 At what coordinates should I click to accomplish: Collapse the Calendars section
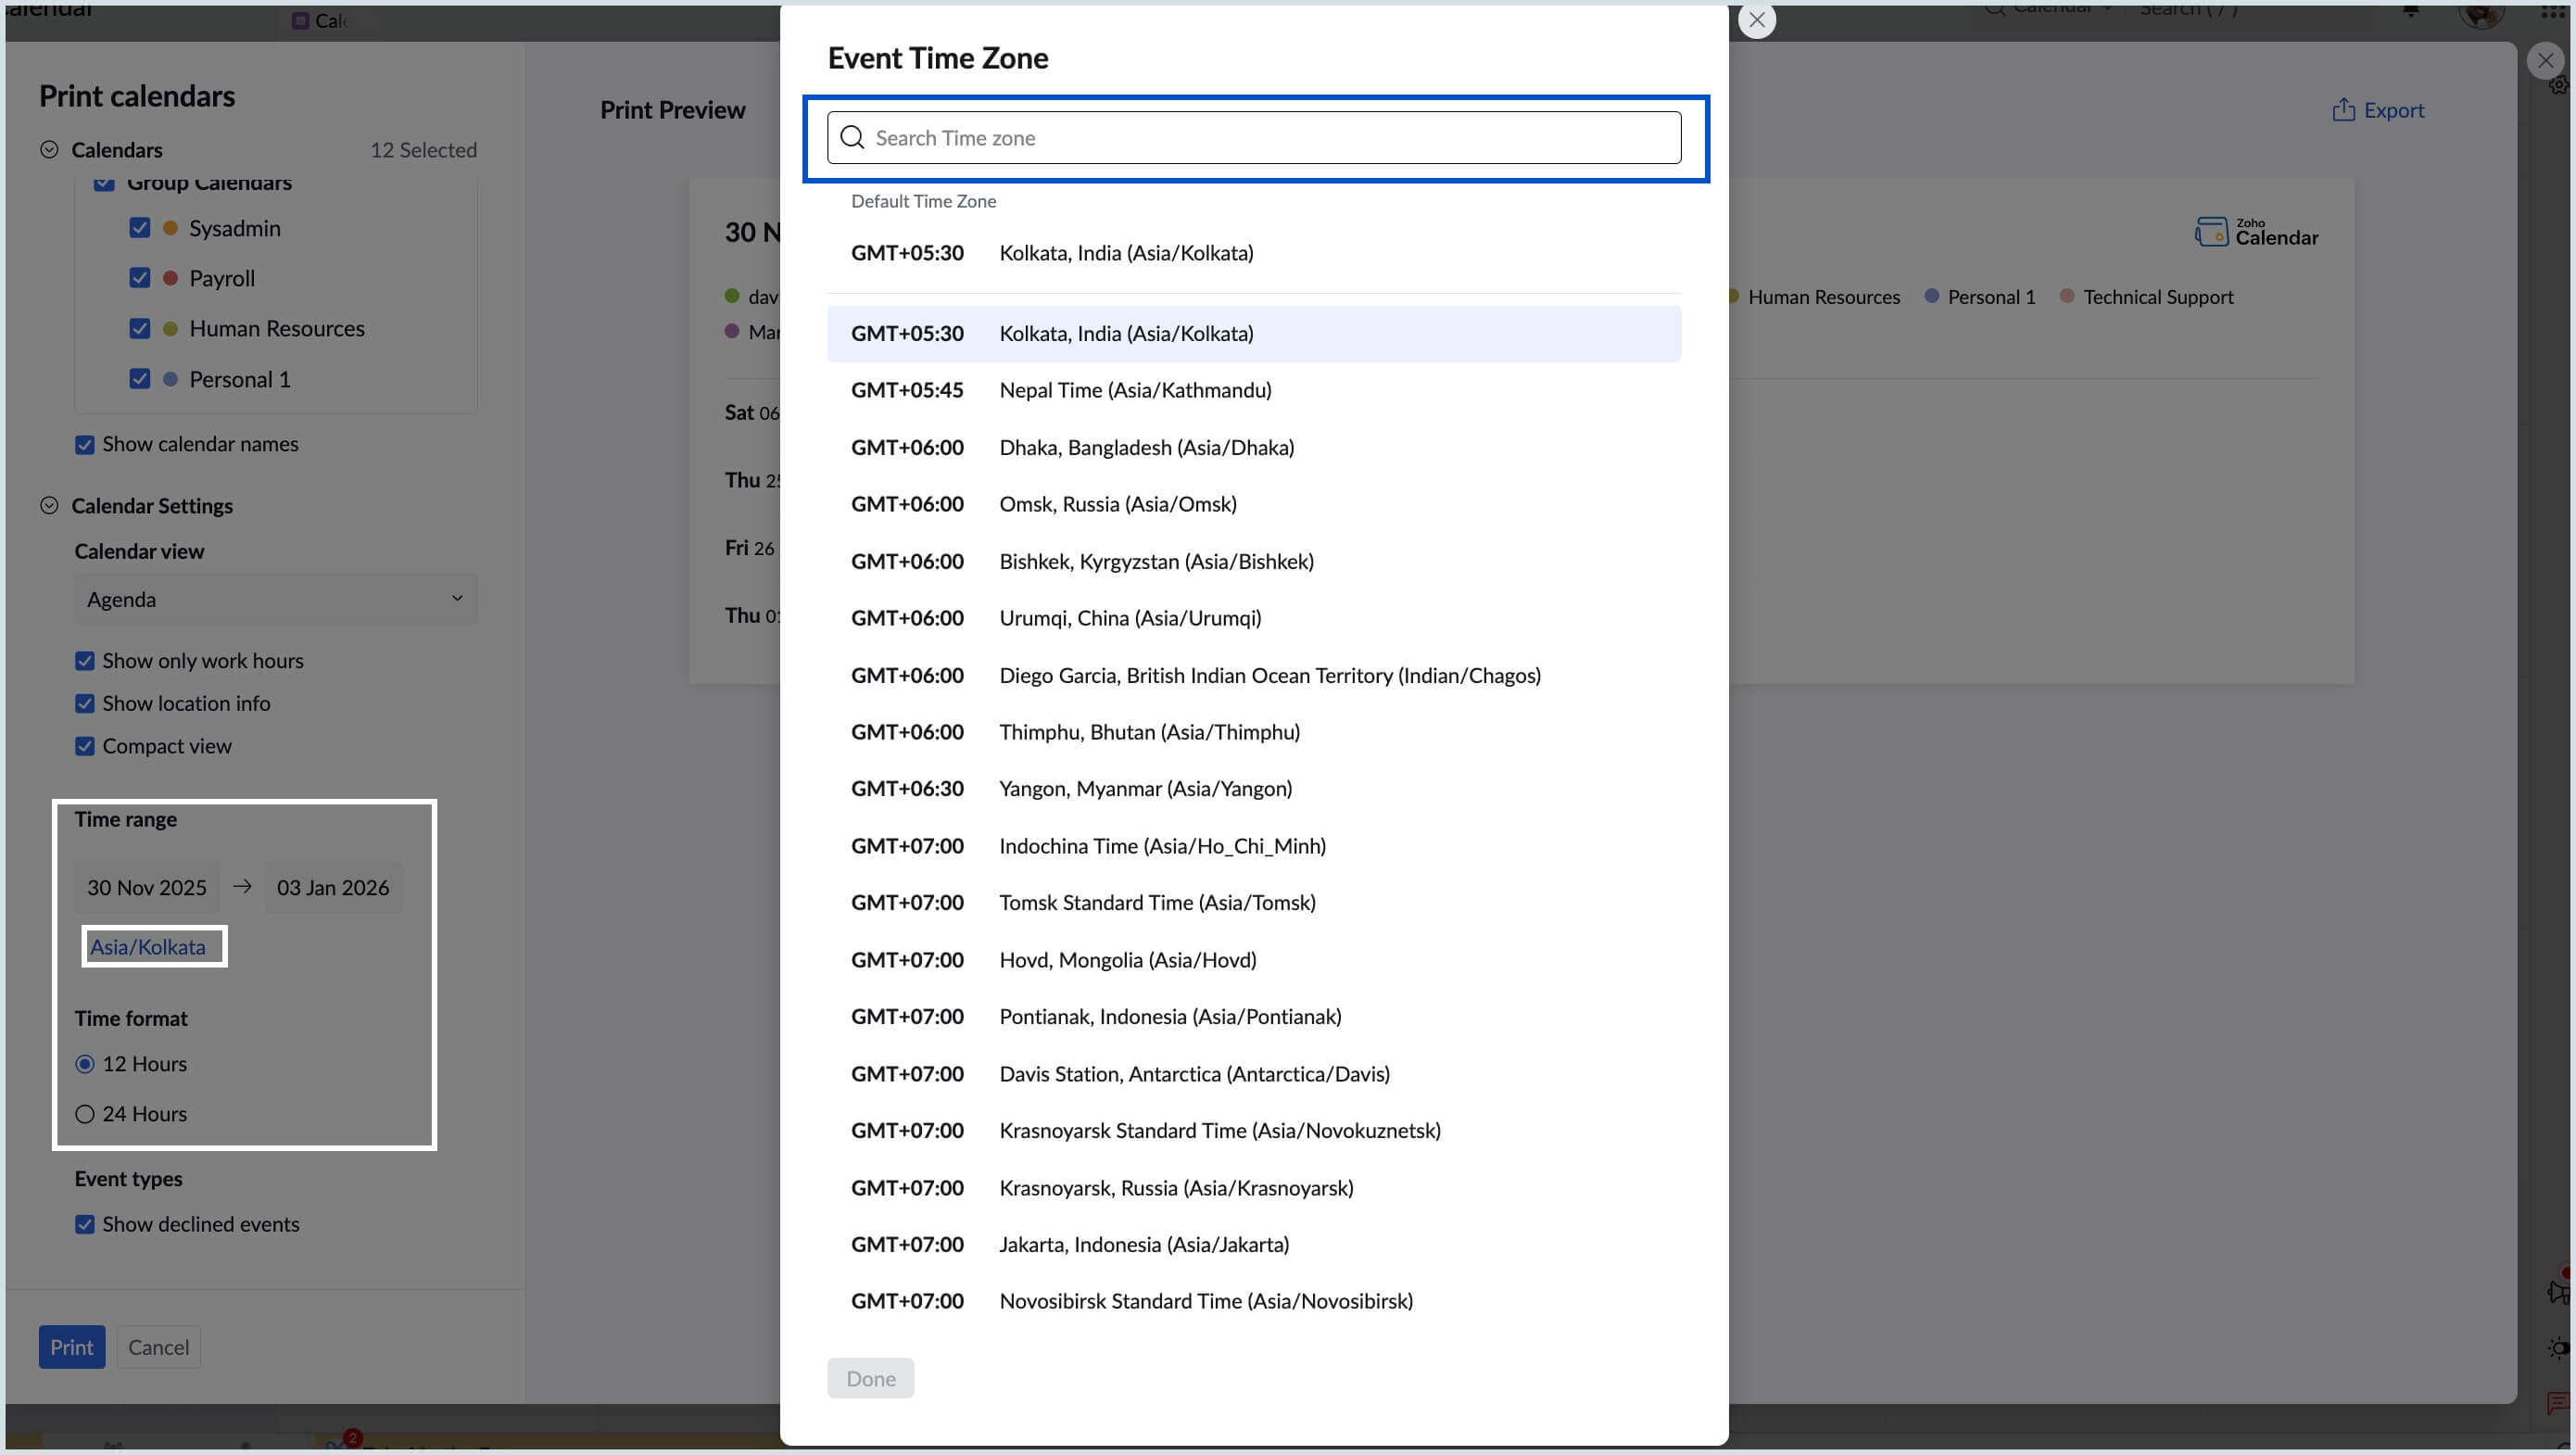49,150
